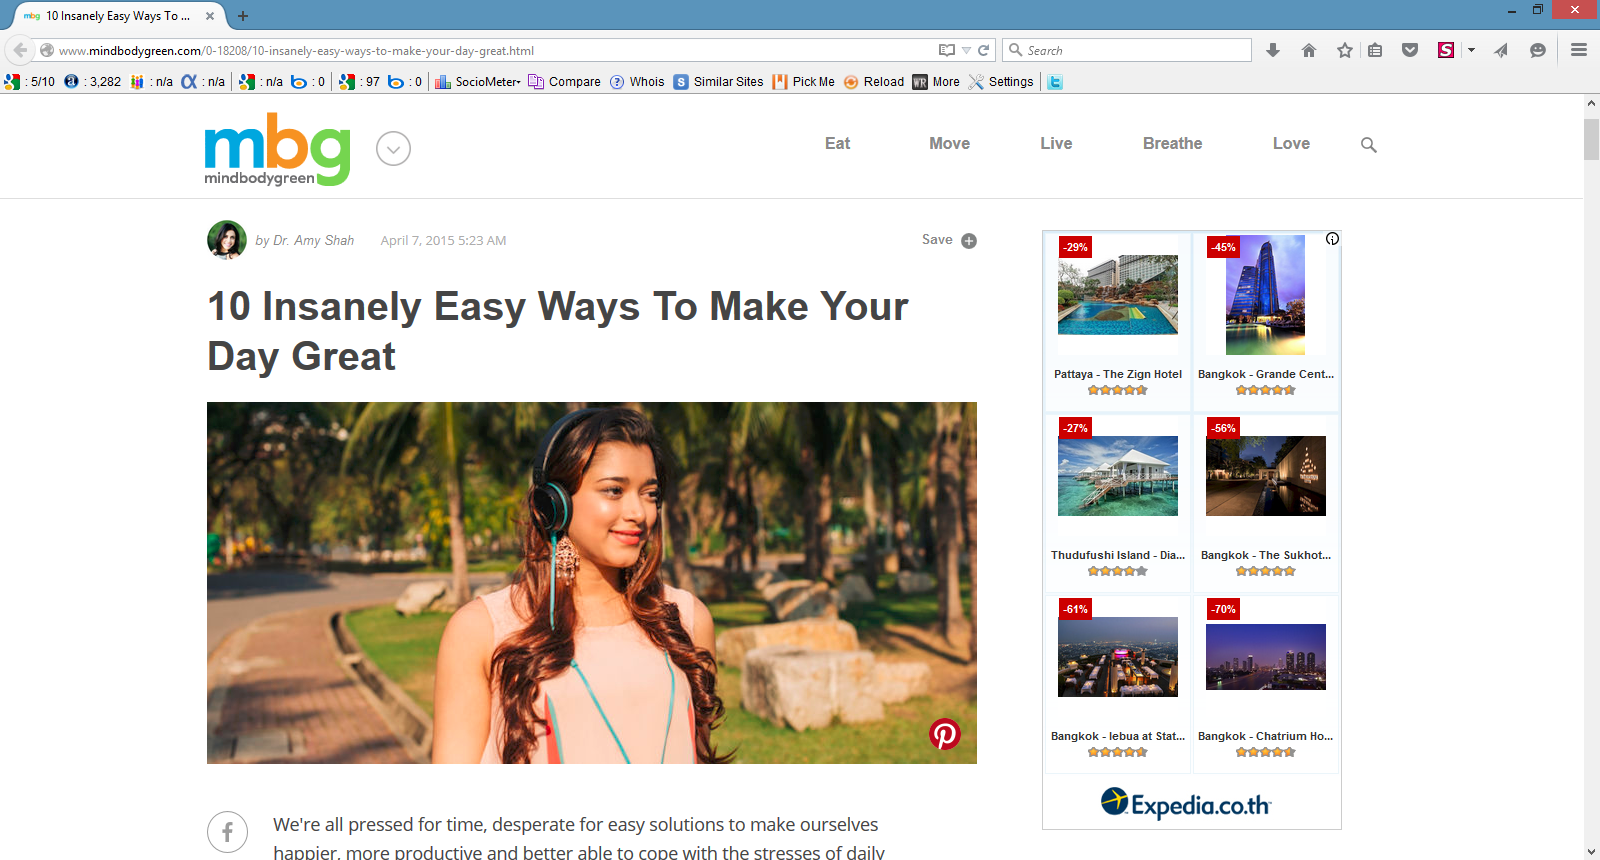
Task: Click the browser Search box
Action: 1127,50
